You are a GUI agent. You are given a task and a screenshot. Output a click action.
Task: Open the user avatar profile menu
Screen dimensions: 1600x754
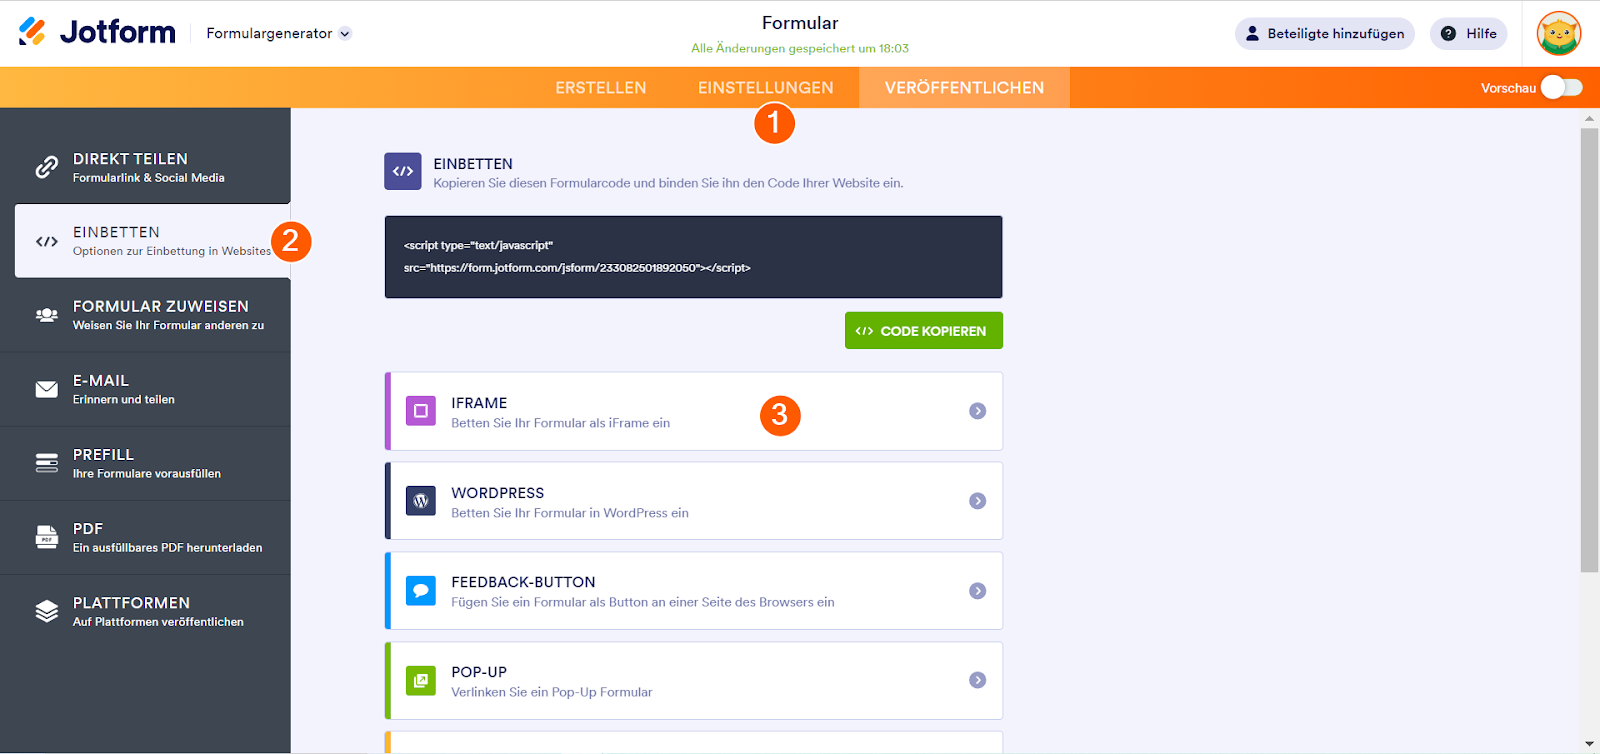coord(1558,33)
